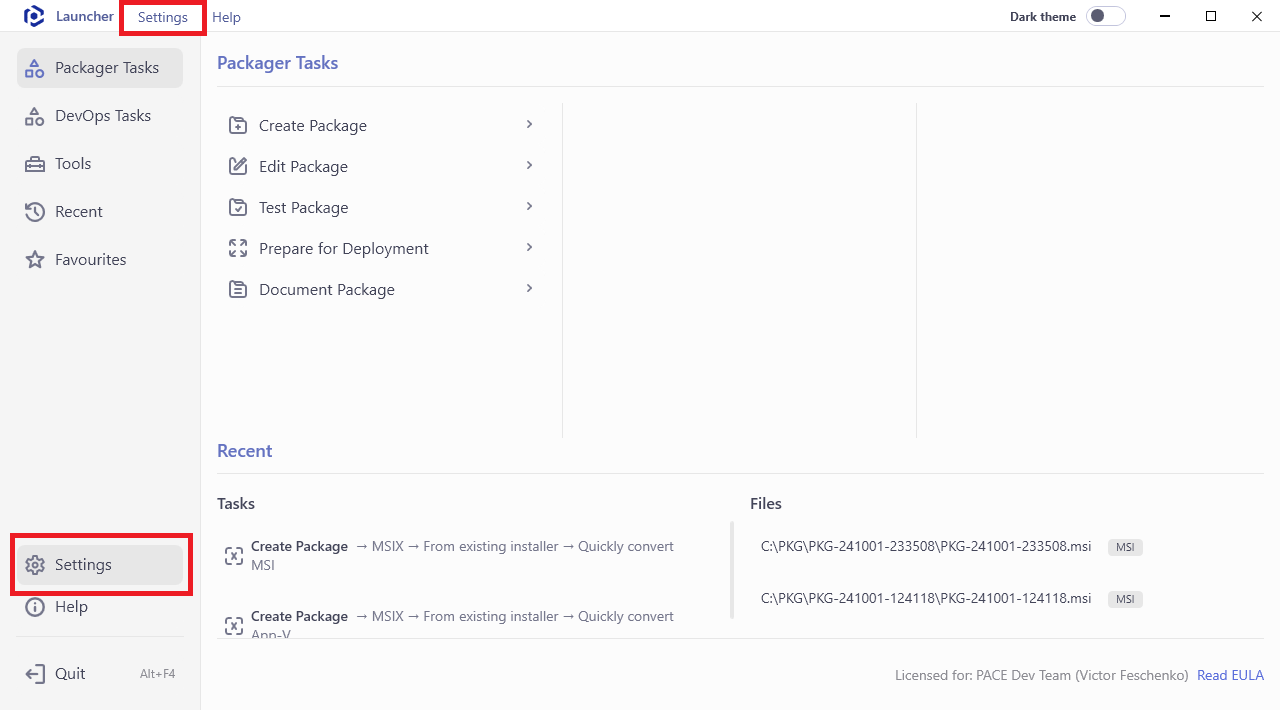Click the Favourites star icon
Image resolution: width=1280 pixels, height=710 pixels.
(35, 260)
